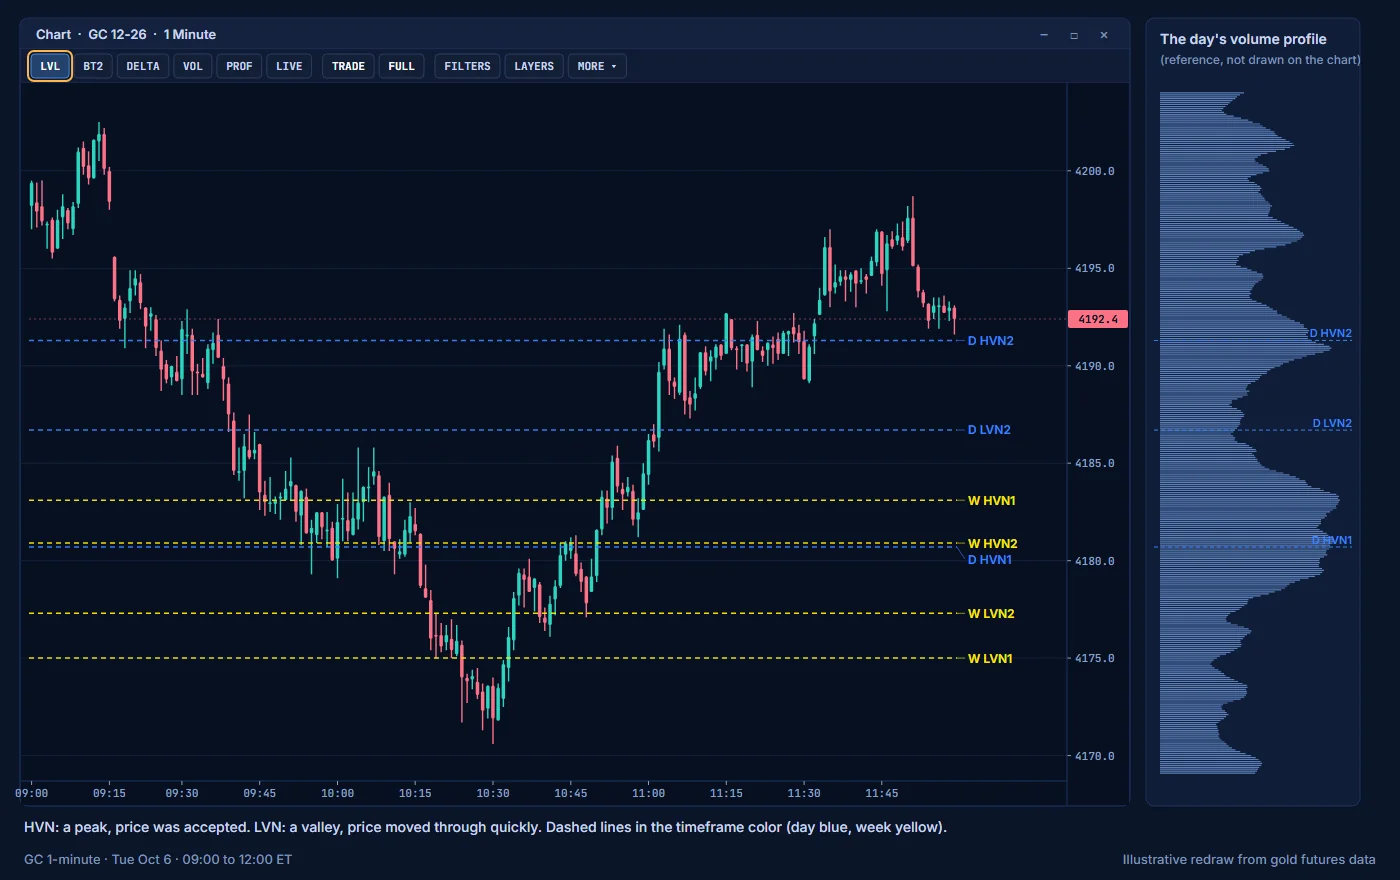Close the chart window

pyautogui.click(x=1104, y=35)
